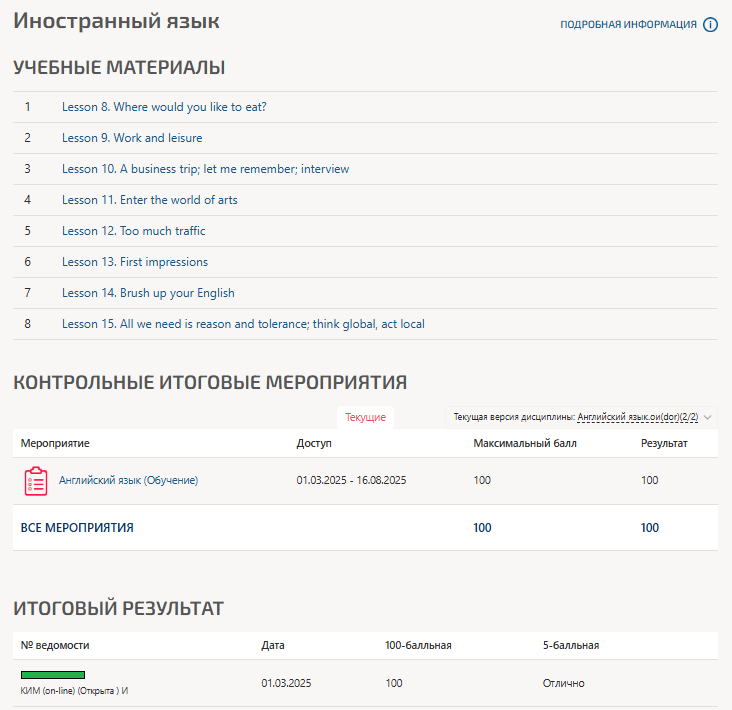Image resolution: width=732 pixels, height=710 pixels.
Task: View Lesson 13. First impressions
Action: click(x=135, y=262)
